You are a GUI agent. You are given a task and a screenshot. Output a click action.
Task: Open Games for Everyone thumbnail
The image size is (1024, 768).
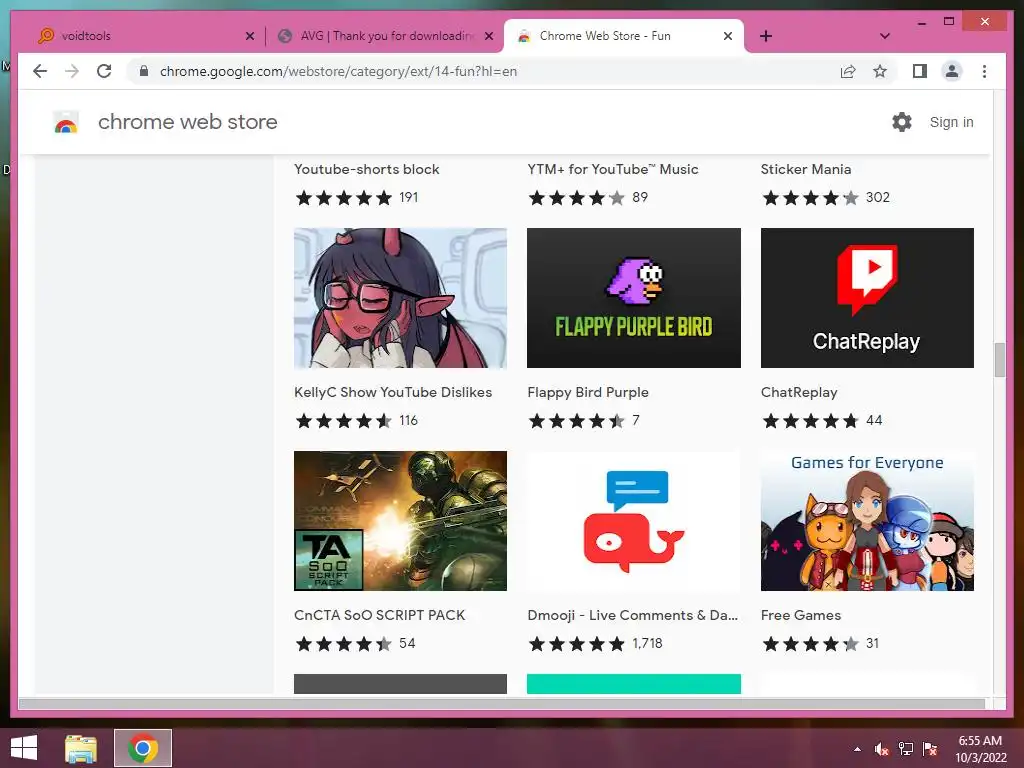tap(867, 521)
